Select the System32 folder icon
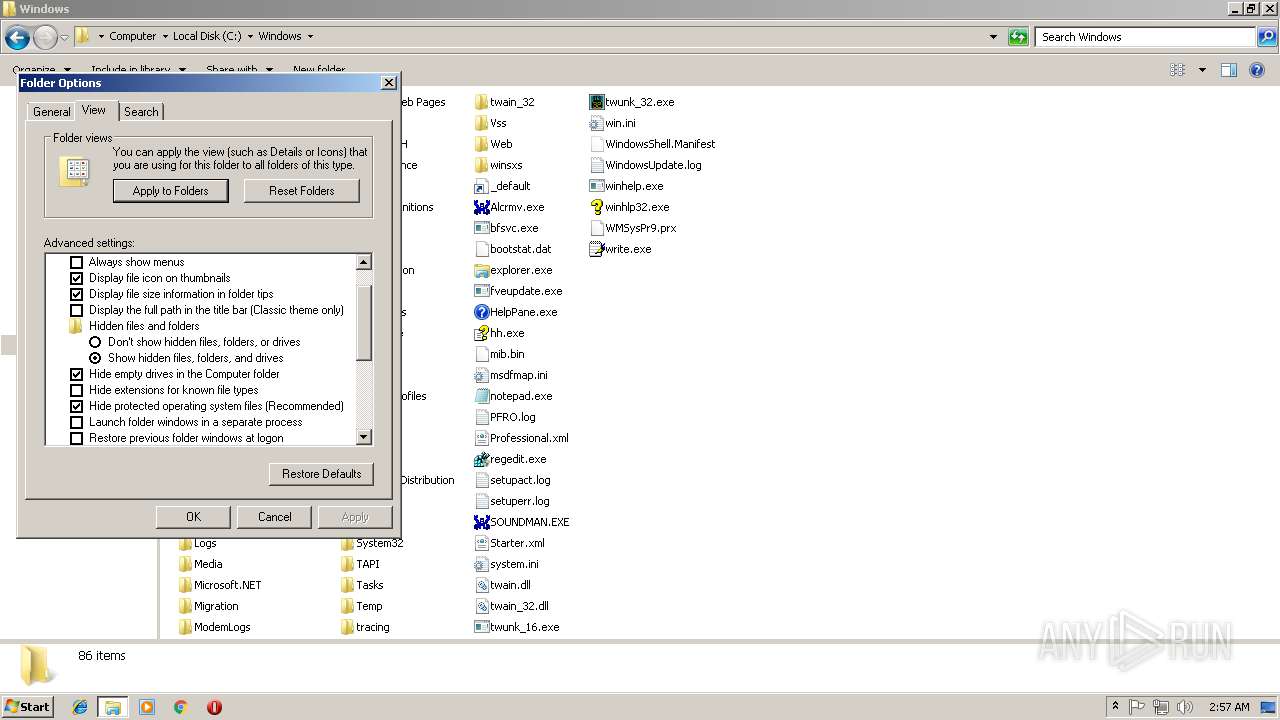1280x720 pixels. (347, 543)
